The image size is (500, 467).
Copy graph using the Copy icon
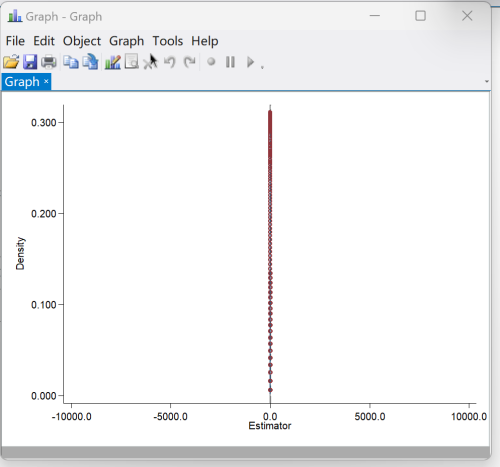pos(71,62)
